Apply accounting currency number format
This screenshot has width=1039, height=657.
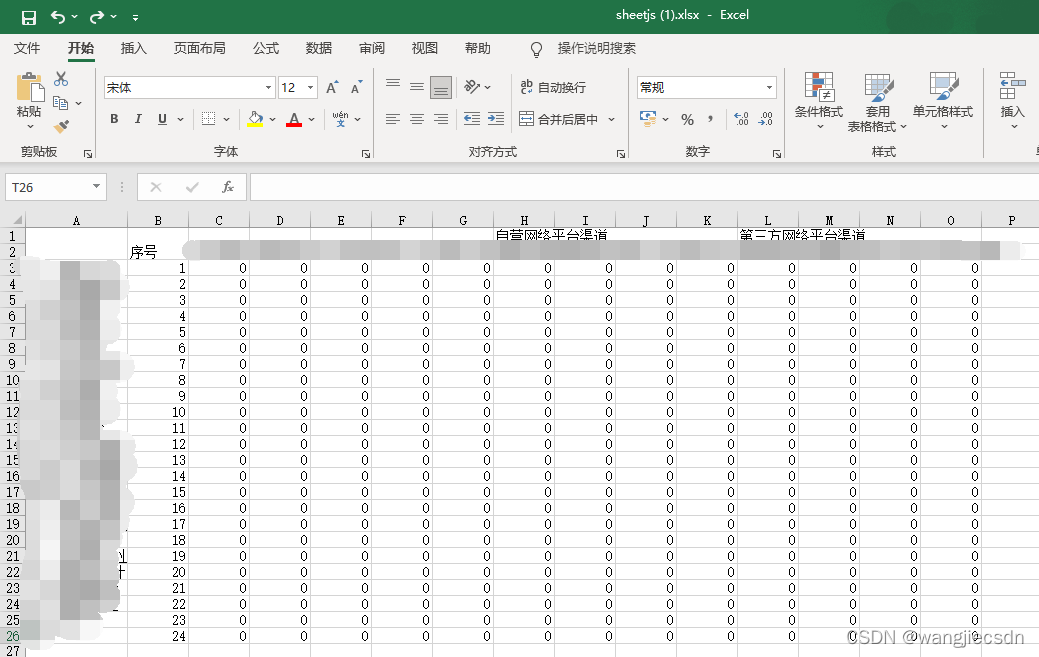[x=647, y=119]
